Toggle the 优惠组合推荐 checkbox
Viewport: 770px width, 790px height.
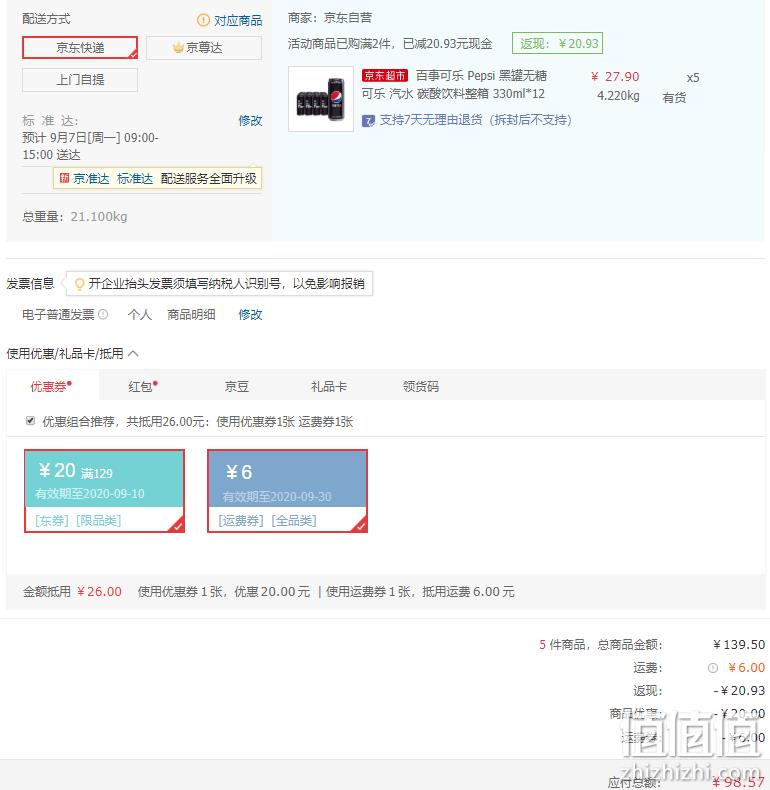(30, 420)
